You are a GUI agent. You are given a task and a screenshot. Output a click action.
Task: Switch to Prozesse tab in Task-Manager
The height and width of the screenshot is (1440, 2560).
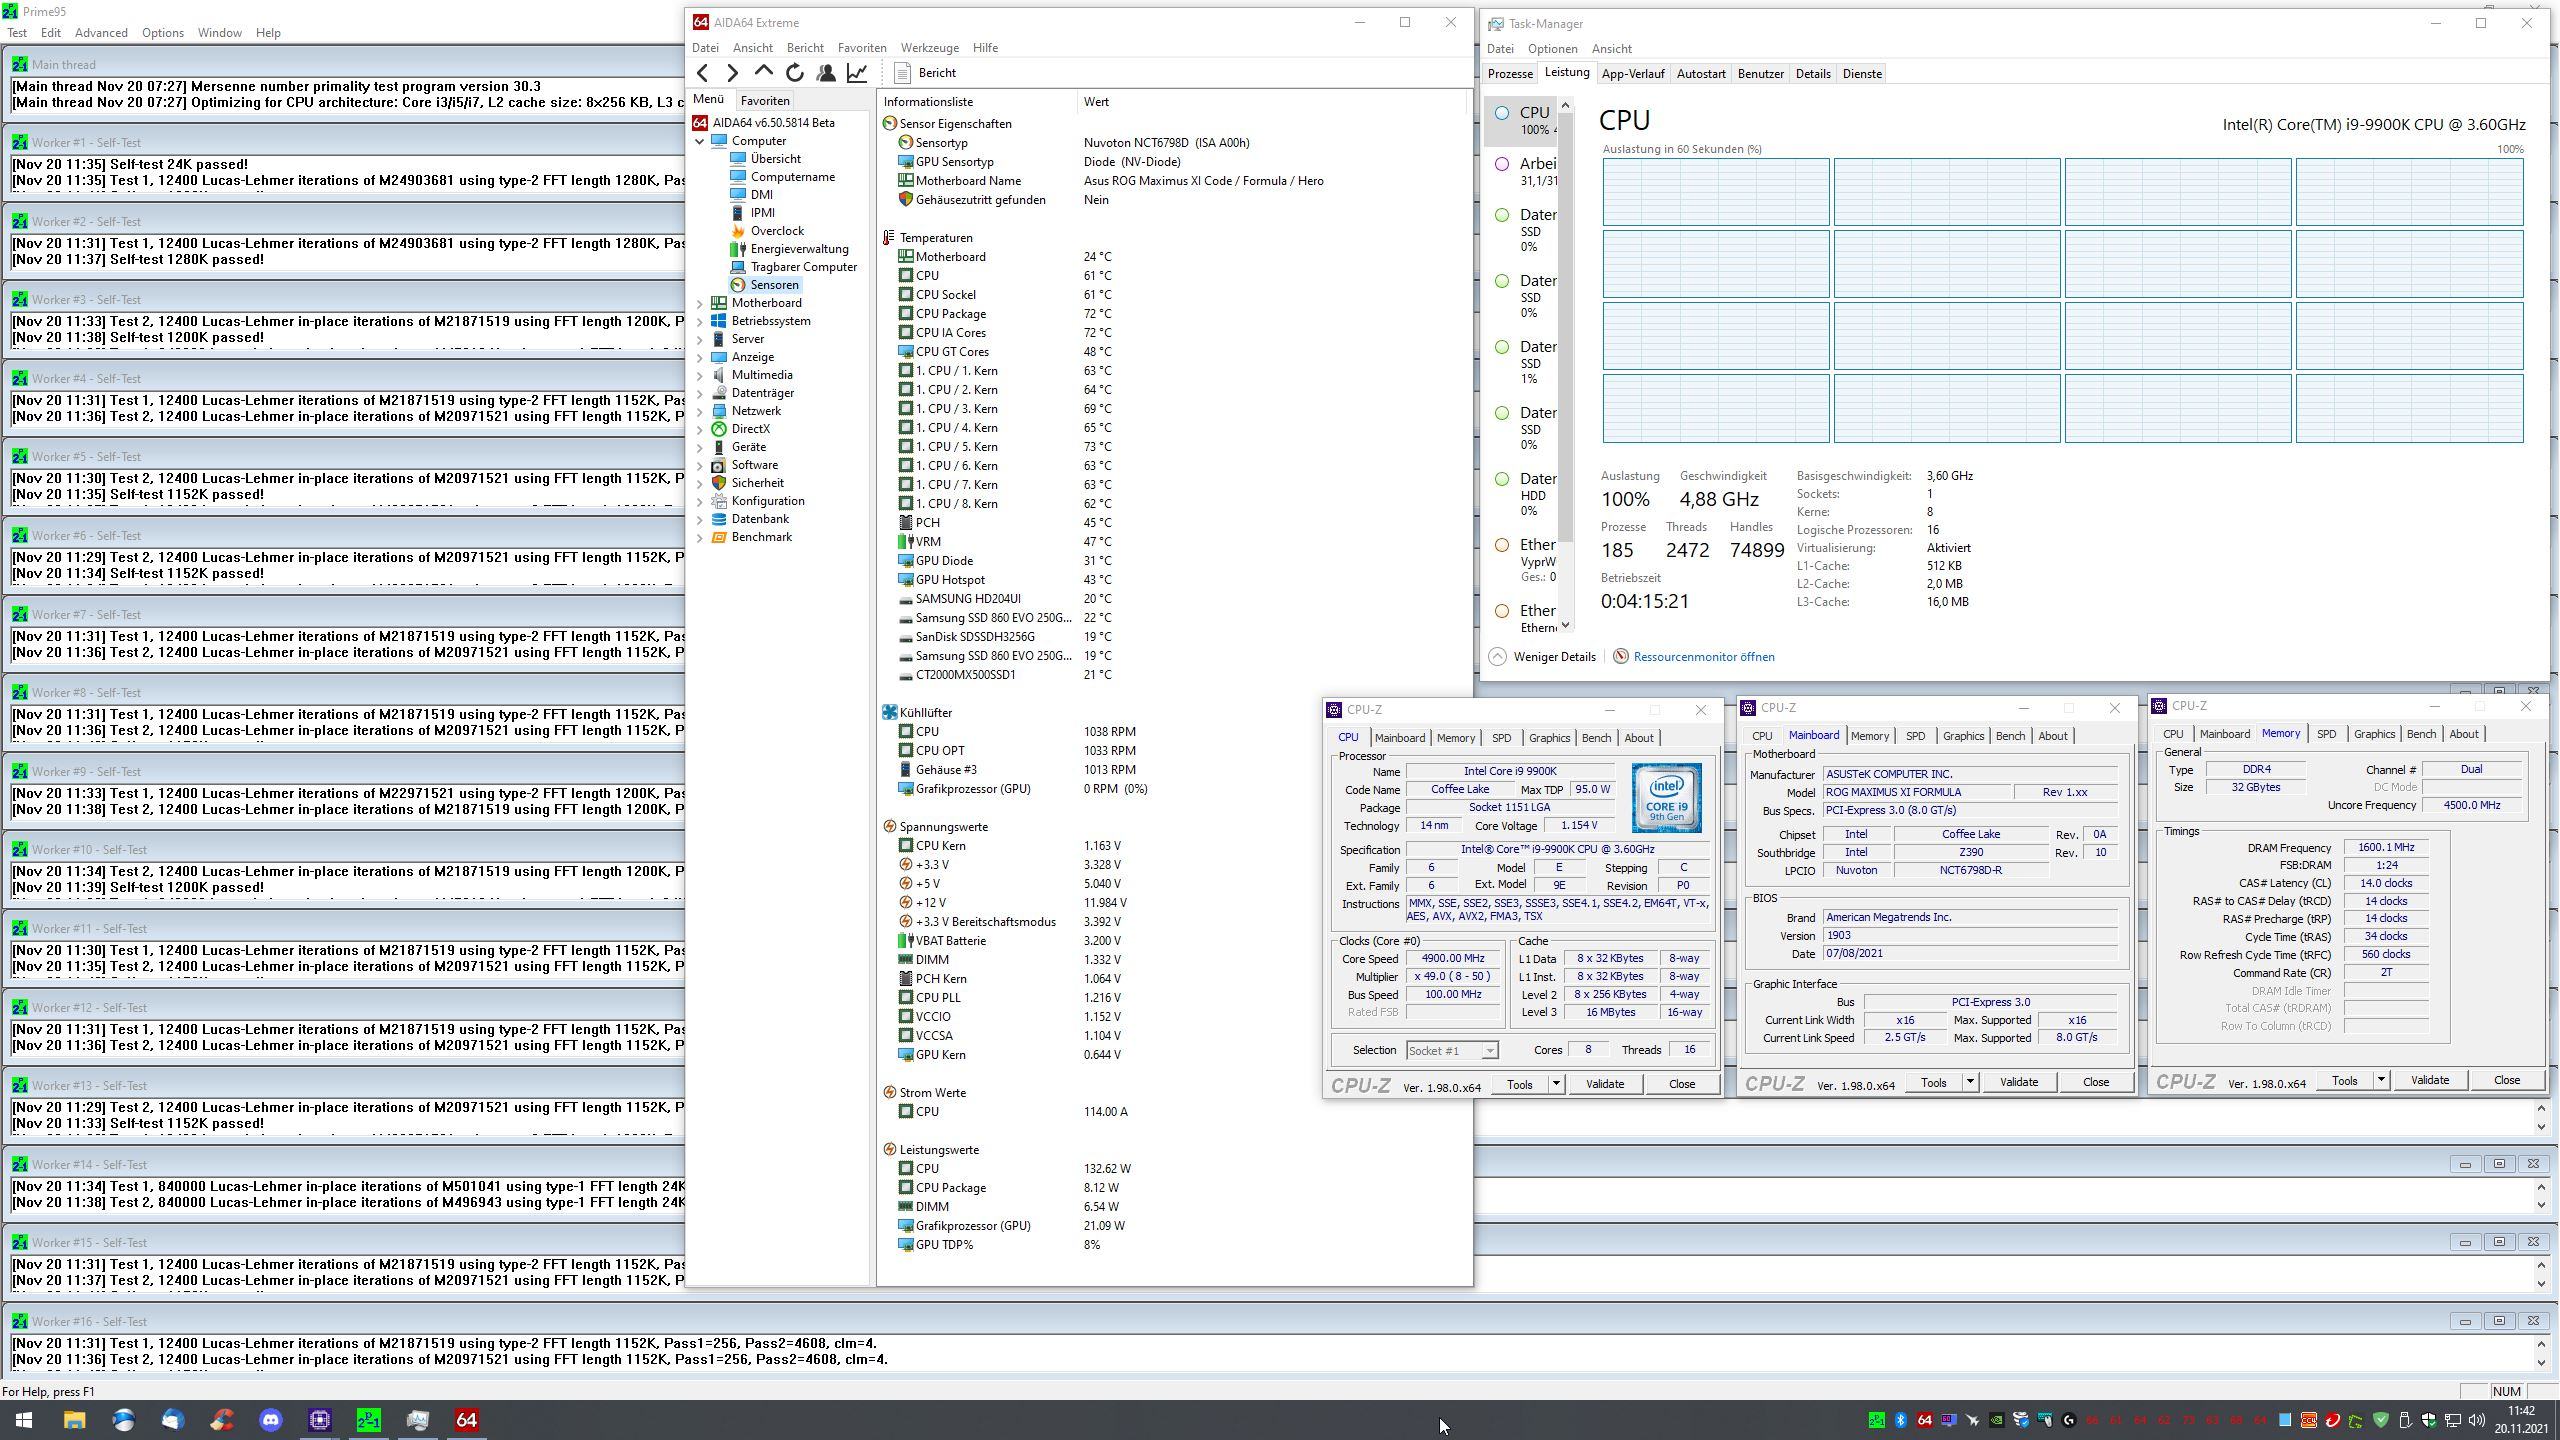click(x=1510, y=74)
